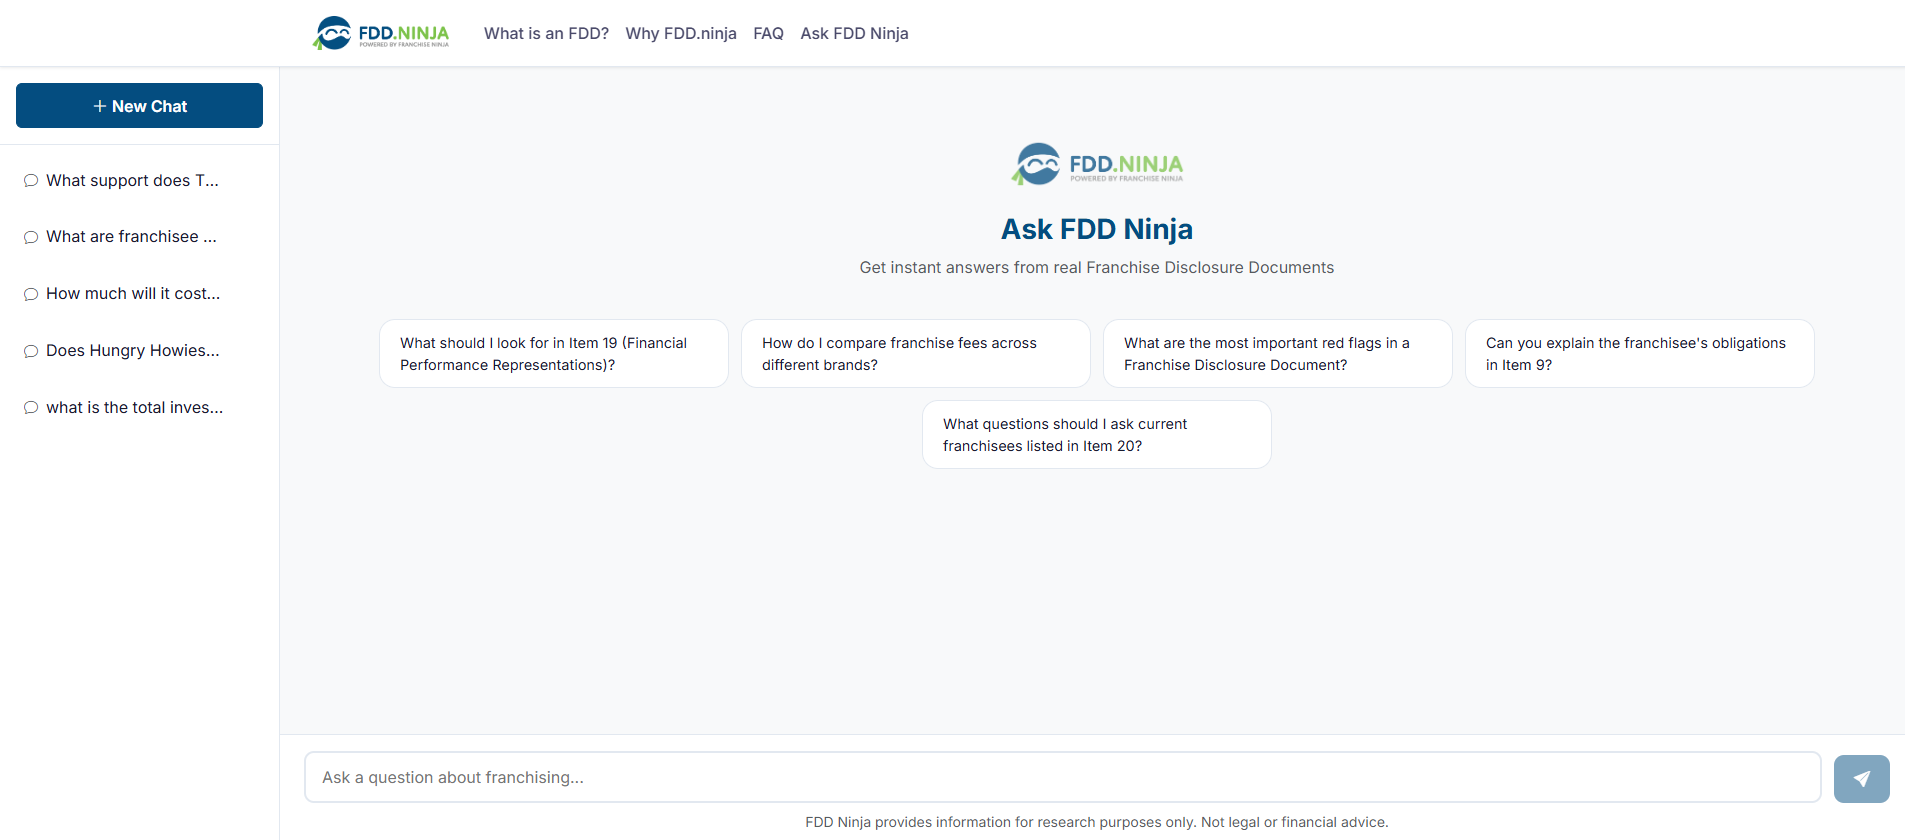Click chat bubble icon beside 'What are franchisee ...'
The height and width of the screenshot is (840, 1905).
[x=31, y=237]
